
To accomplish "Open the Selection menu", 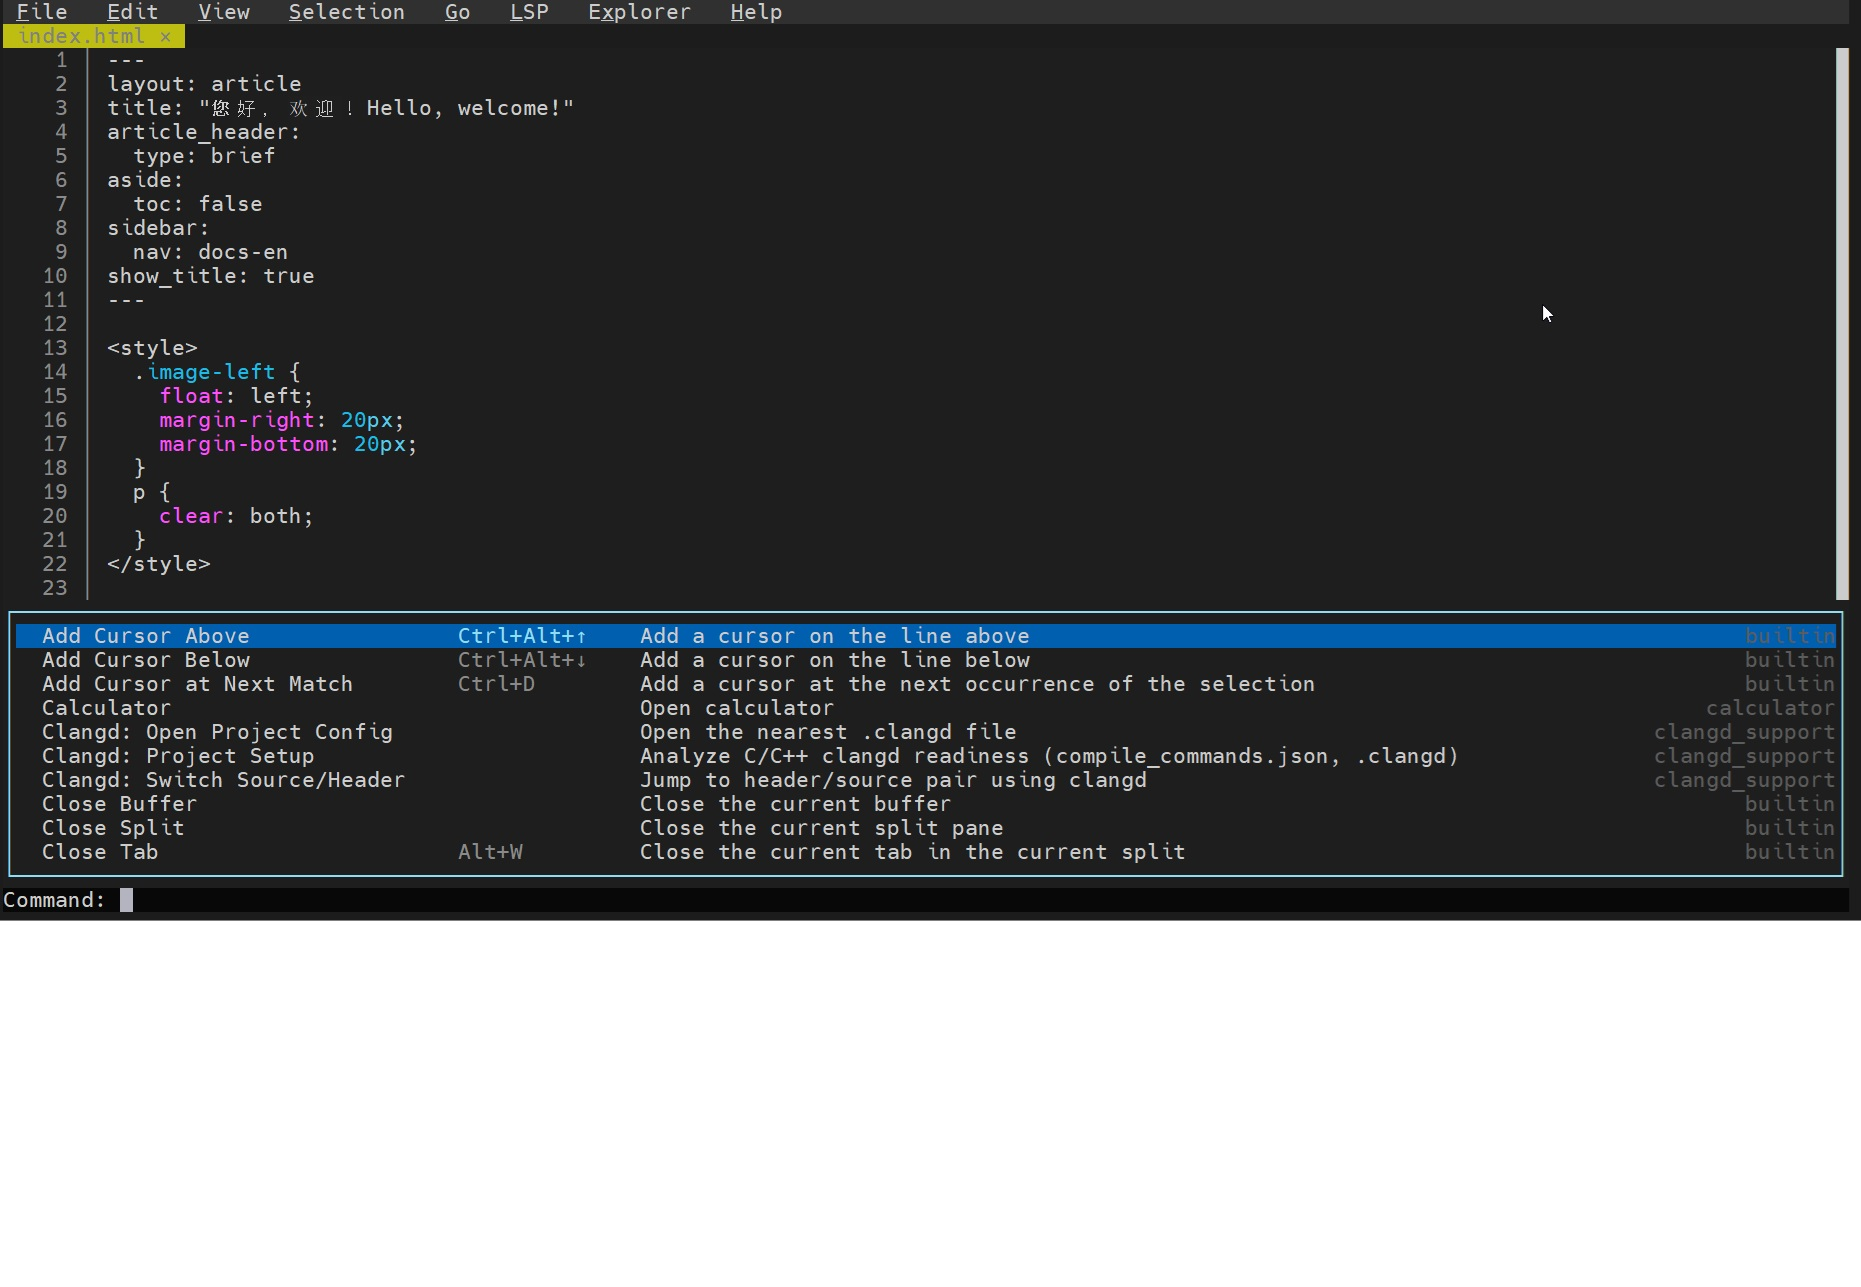I will (346, 12).
